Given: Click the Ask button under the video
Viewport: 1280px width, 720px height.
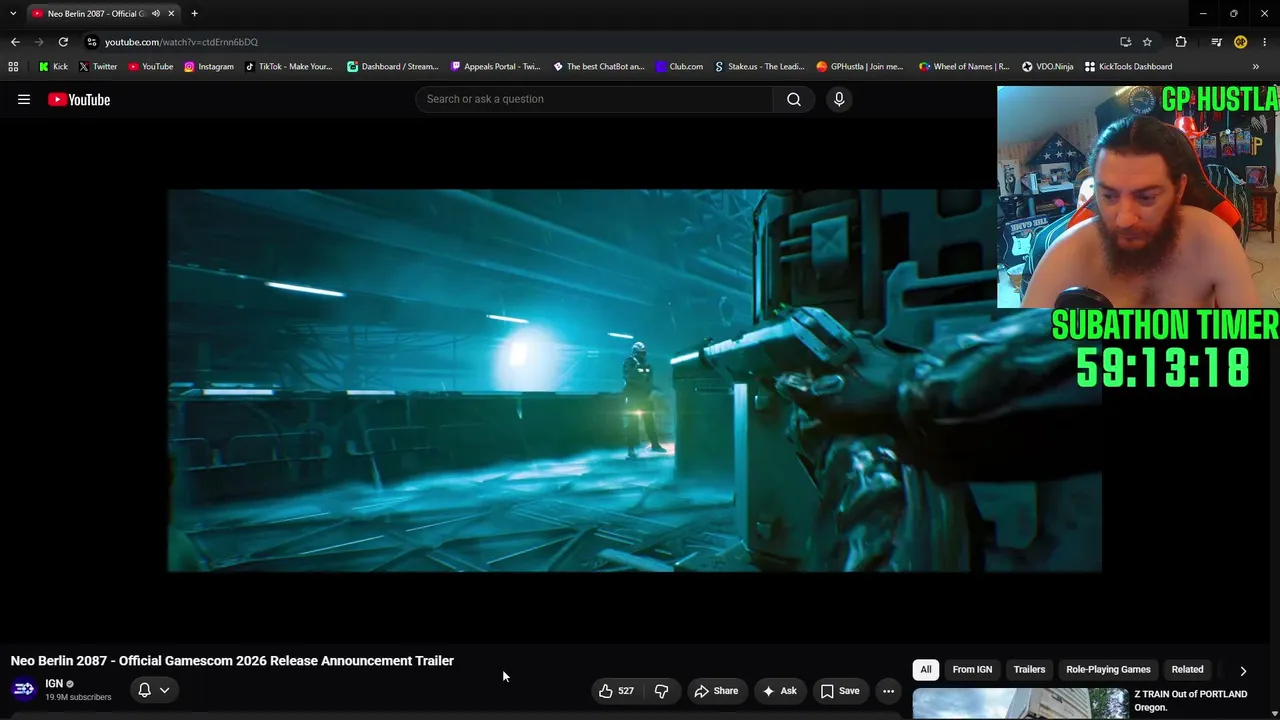Looking at the screenshot, I should point(779,691).
